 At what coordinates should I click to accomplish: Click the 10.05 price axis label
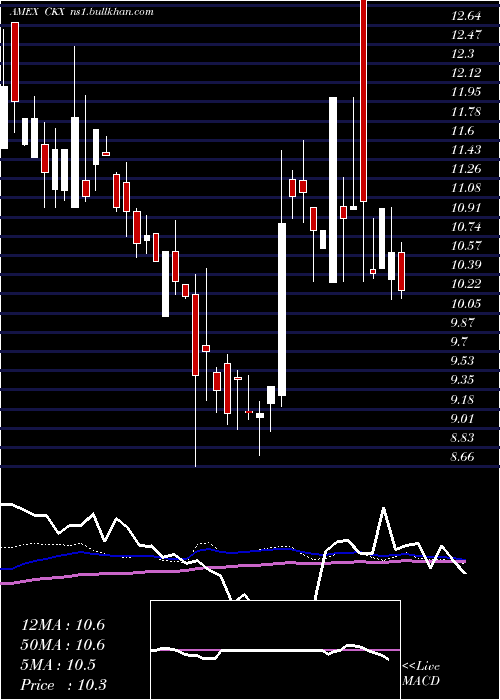click(x=466, y=304)
